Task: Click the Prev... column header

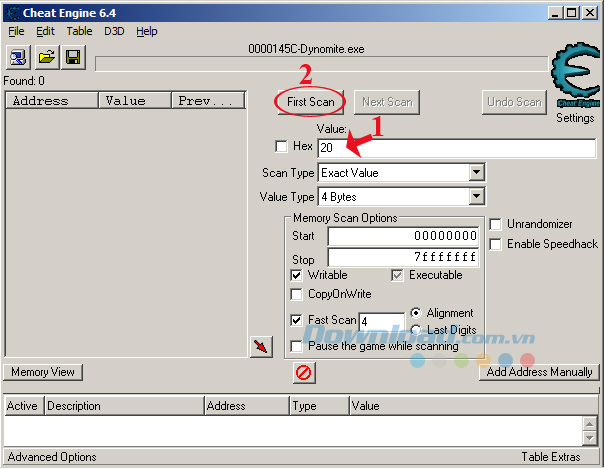Action: (x=208, y=100)
